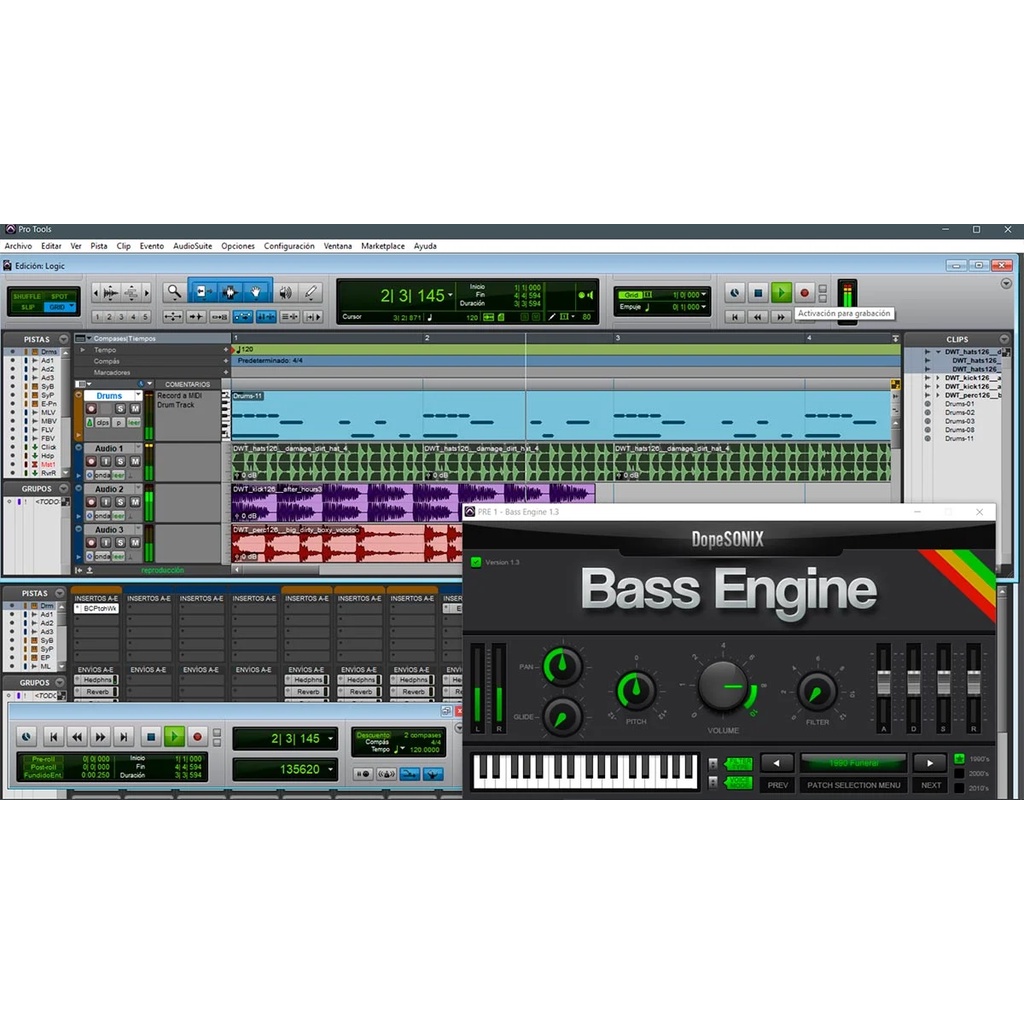Enable SPOT edit mode
Viewport: 1024px width, 1024px height.
coord(59,296)
